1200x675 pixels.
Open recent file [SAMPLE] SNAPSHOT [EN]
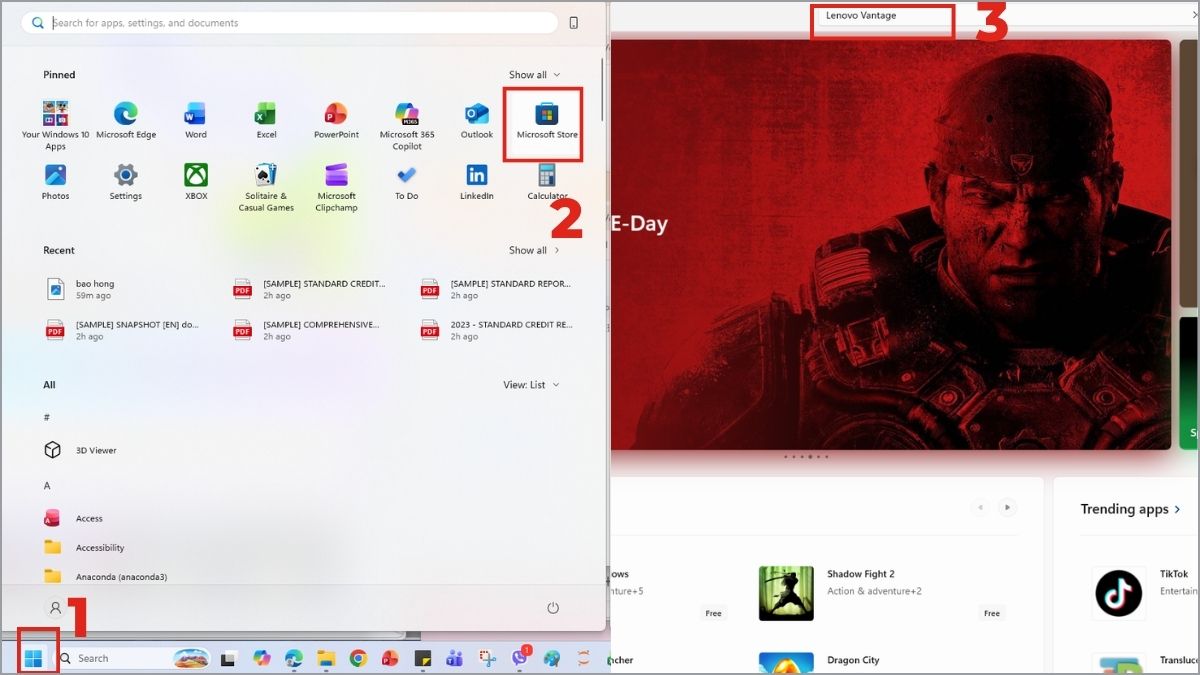(122, 330)
